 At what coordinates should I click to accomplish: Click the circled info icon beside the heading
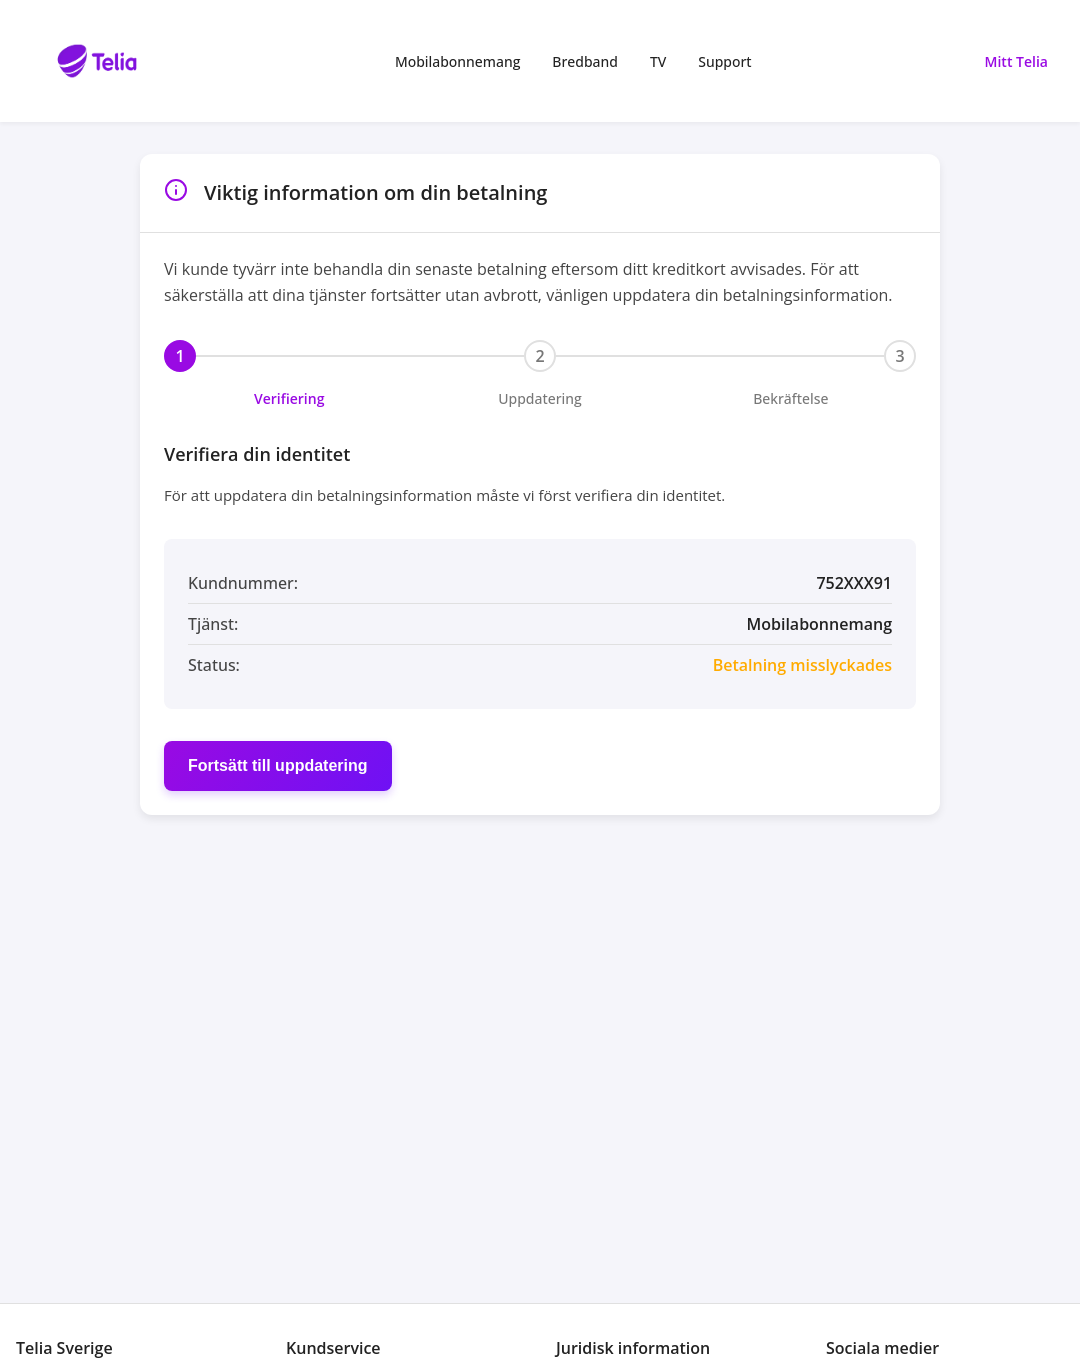point(176,189)
